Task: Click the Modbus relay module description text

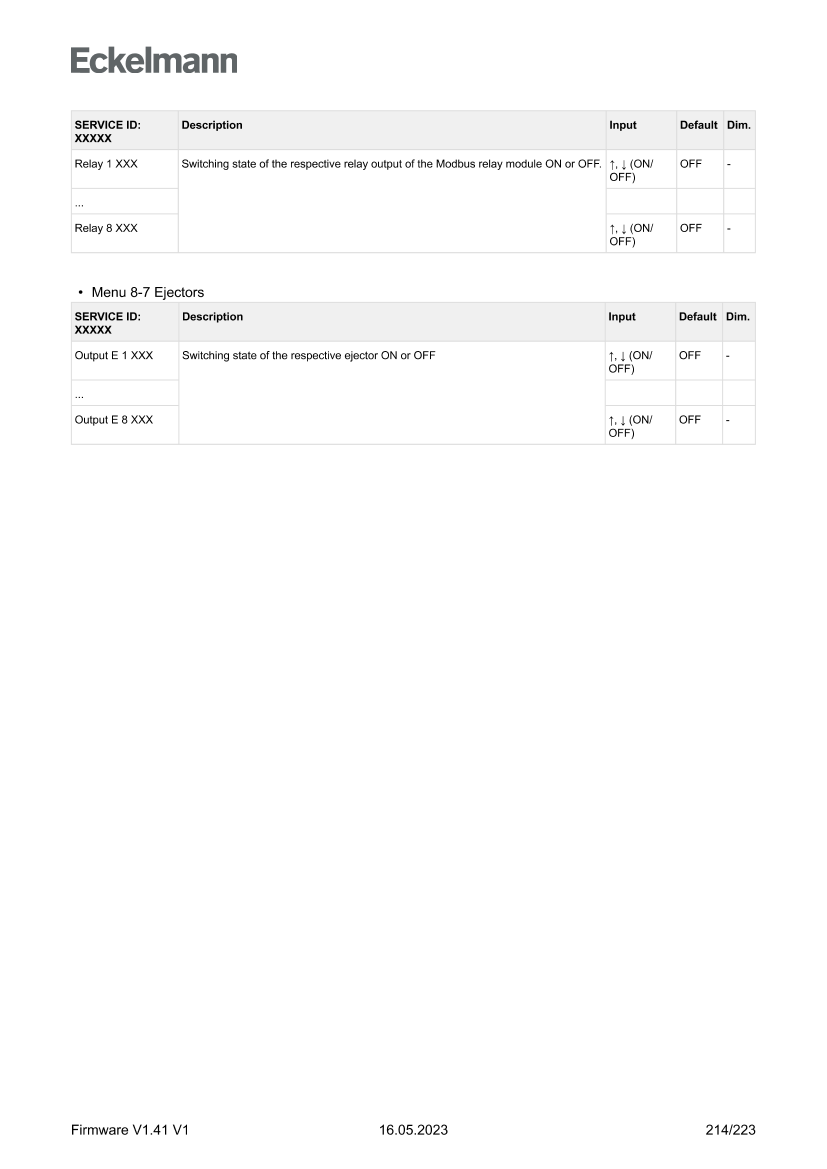Action: (391, 164)
